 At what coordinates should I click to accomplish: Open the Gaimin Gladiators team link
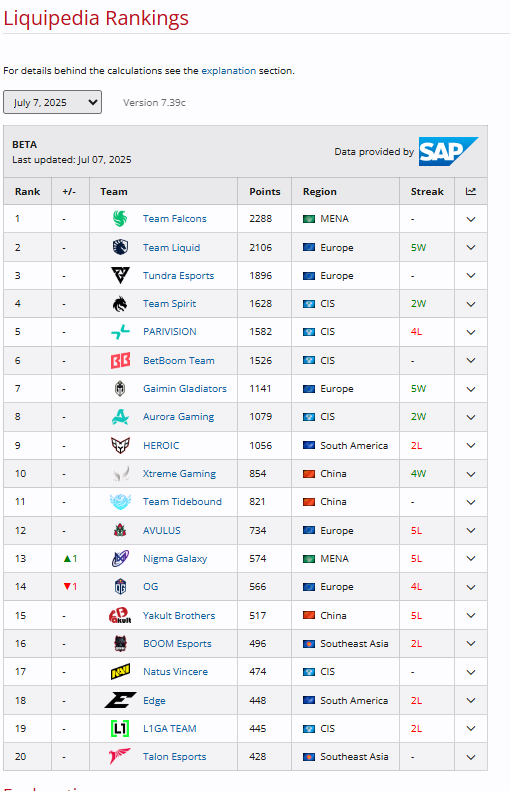pyautogui.click(x=185, y=388)
